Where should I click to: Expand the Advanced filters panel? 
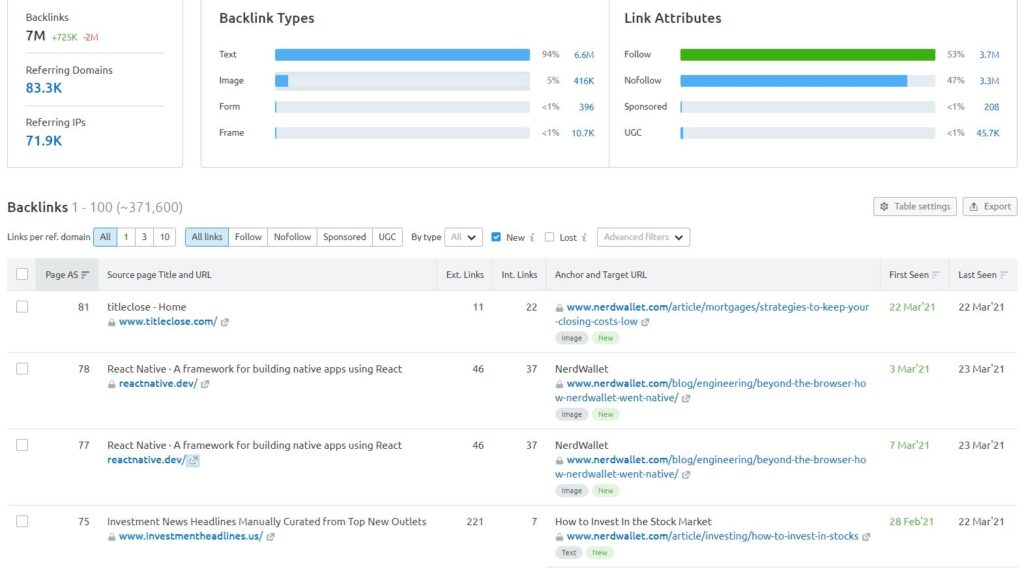pyautogui.click(x=641, y=237)
